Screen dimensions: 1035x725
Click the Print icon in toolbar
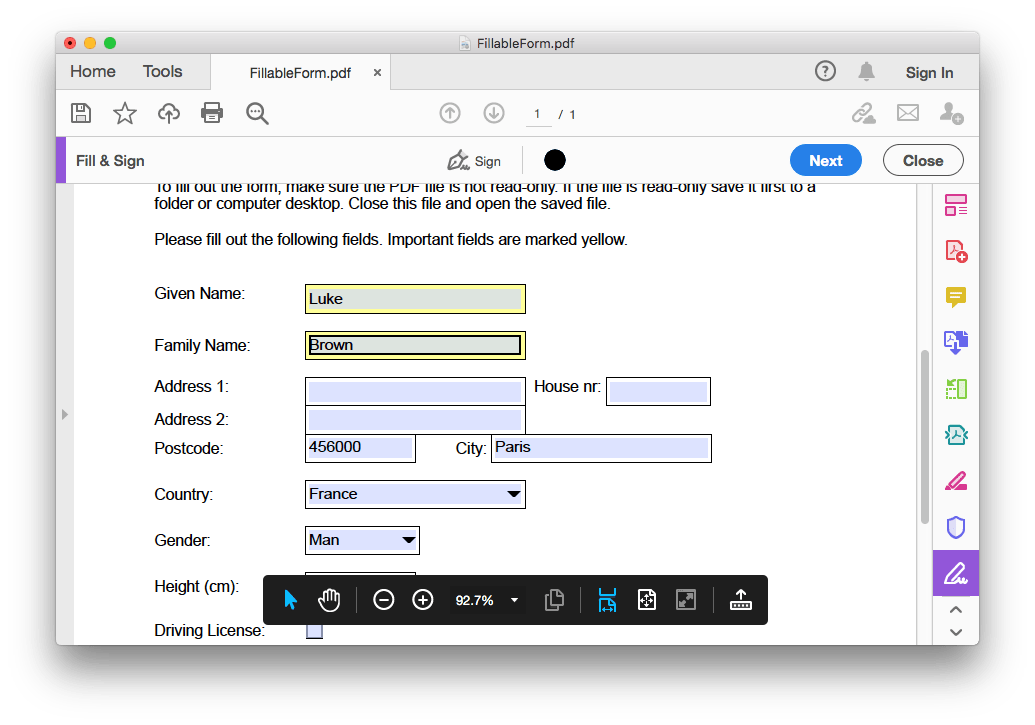[x=212, y=113]
